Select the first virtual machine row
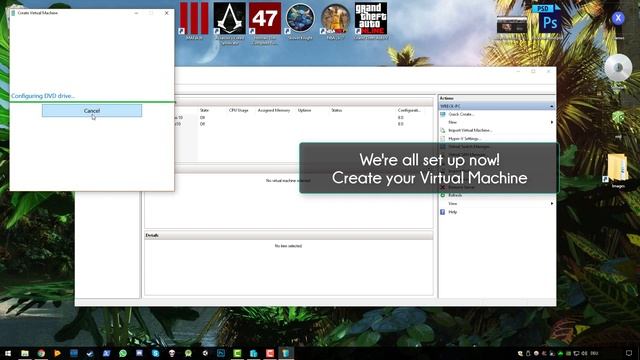640x360 pixels. point(303,118)
